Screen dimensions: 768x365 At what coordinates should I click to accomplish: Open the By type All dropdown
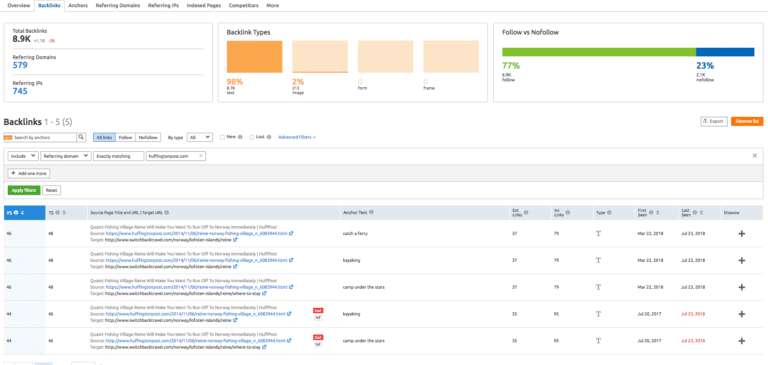(x=200, y=138)
